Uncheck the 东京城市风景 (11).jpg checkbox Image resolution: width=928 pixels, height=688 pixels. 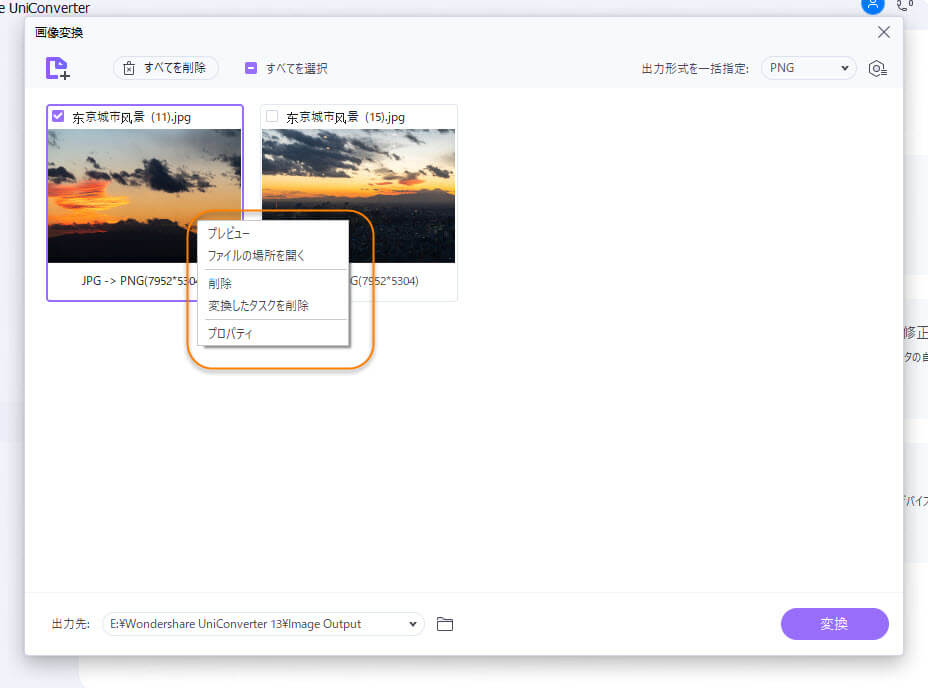click(x=58, y=116)
